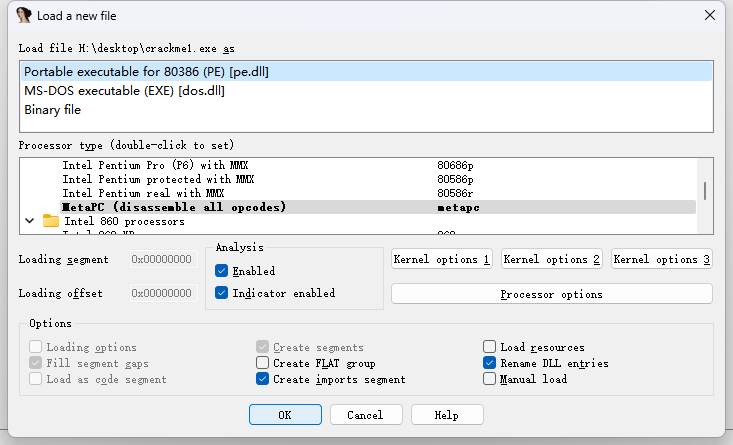Click the Intel 860 processors group label
733x445 pixels.
tap(124, 221)
